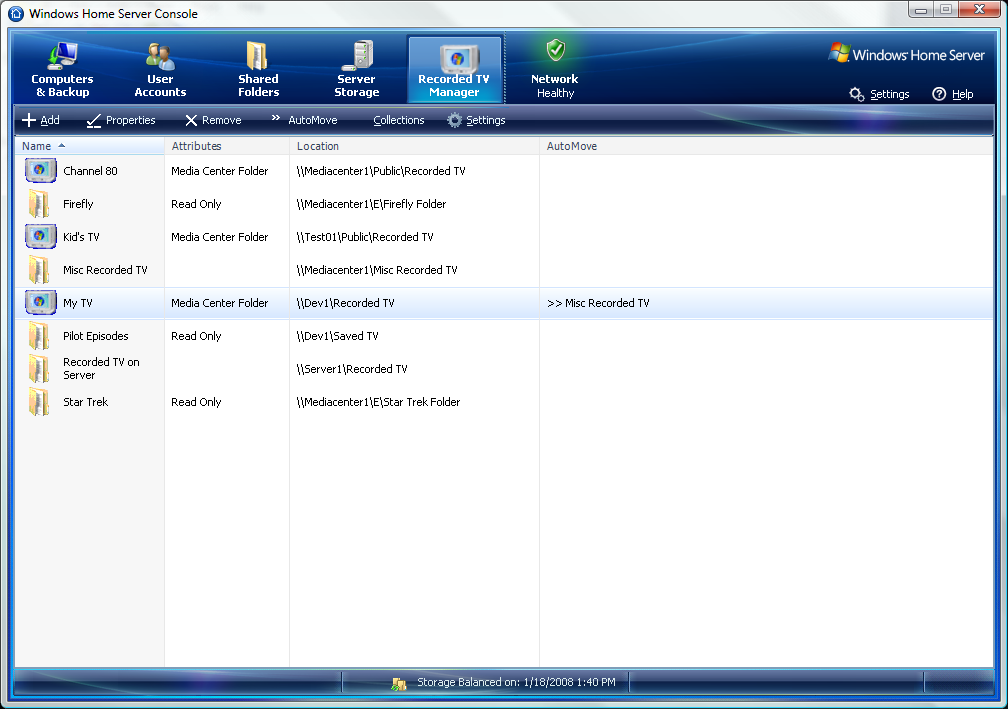
Task: Click the My TV media center icon
Action: click(40, 303)
